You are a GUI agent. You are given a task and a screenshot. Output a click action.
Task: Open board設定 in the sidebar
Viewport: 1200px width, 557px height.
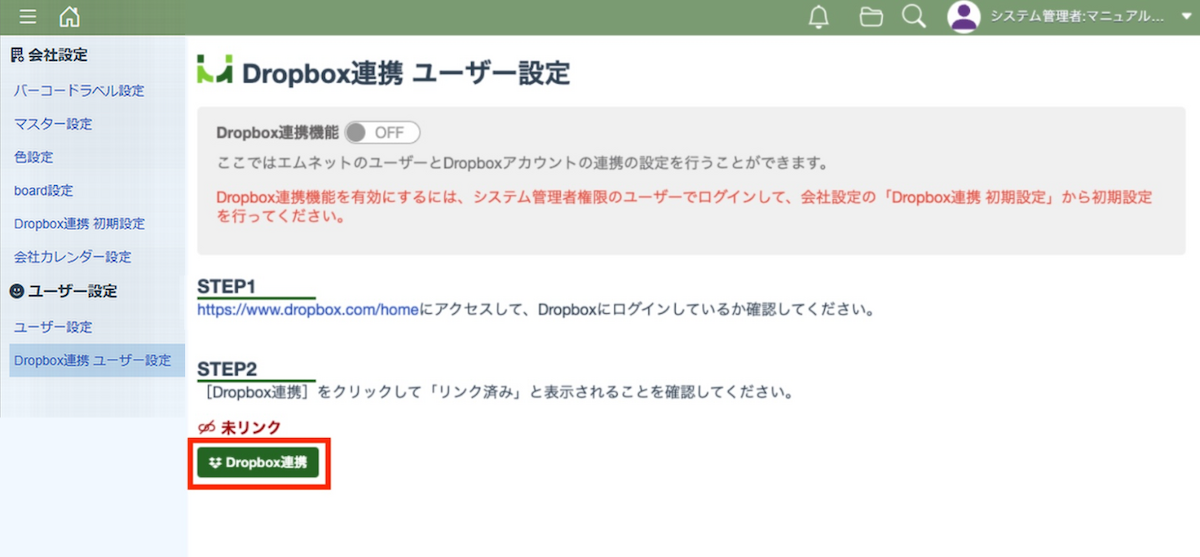click(44, 190)
